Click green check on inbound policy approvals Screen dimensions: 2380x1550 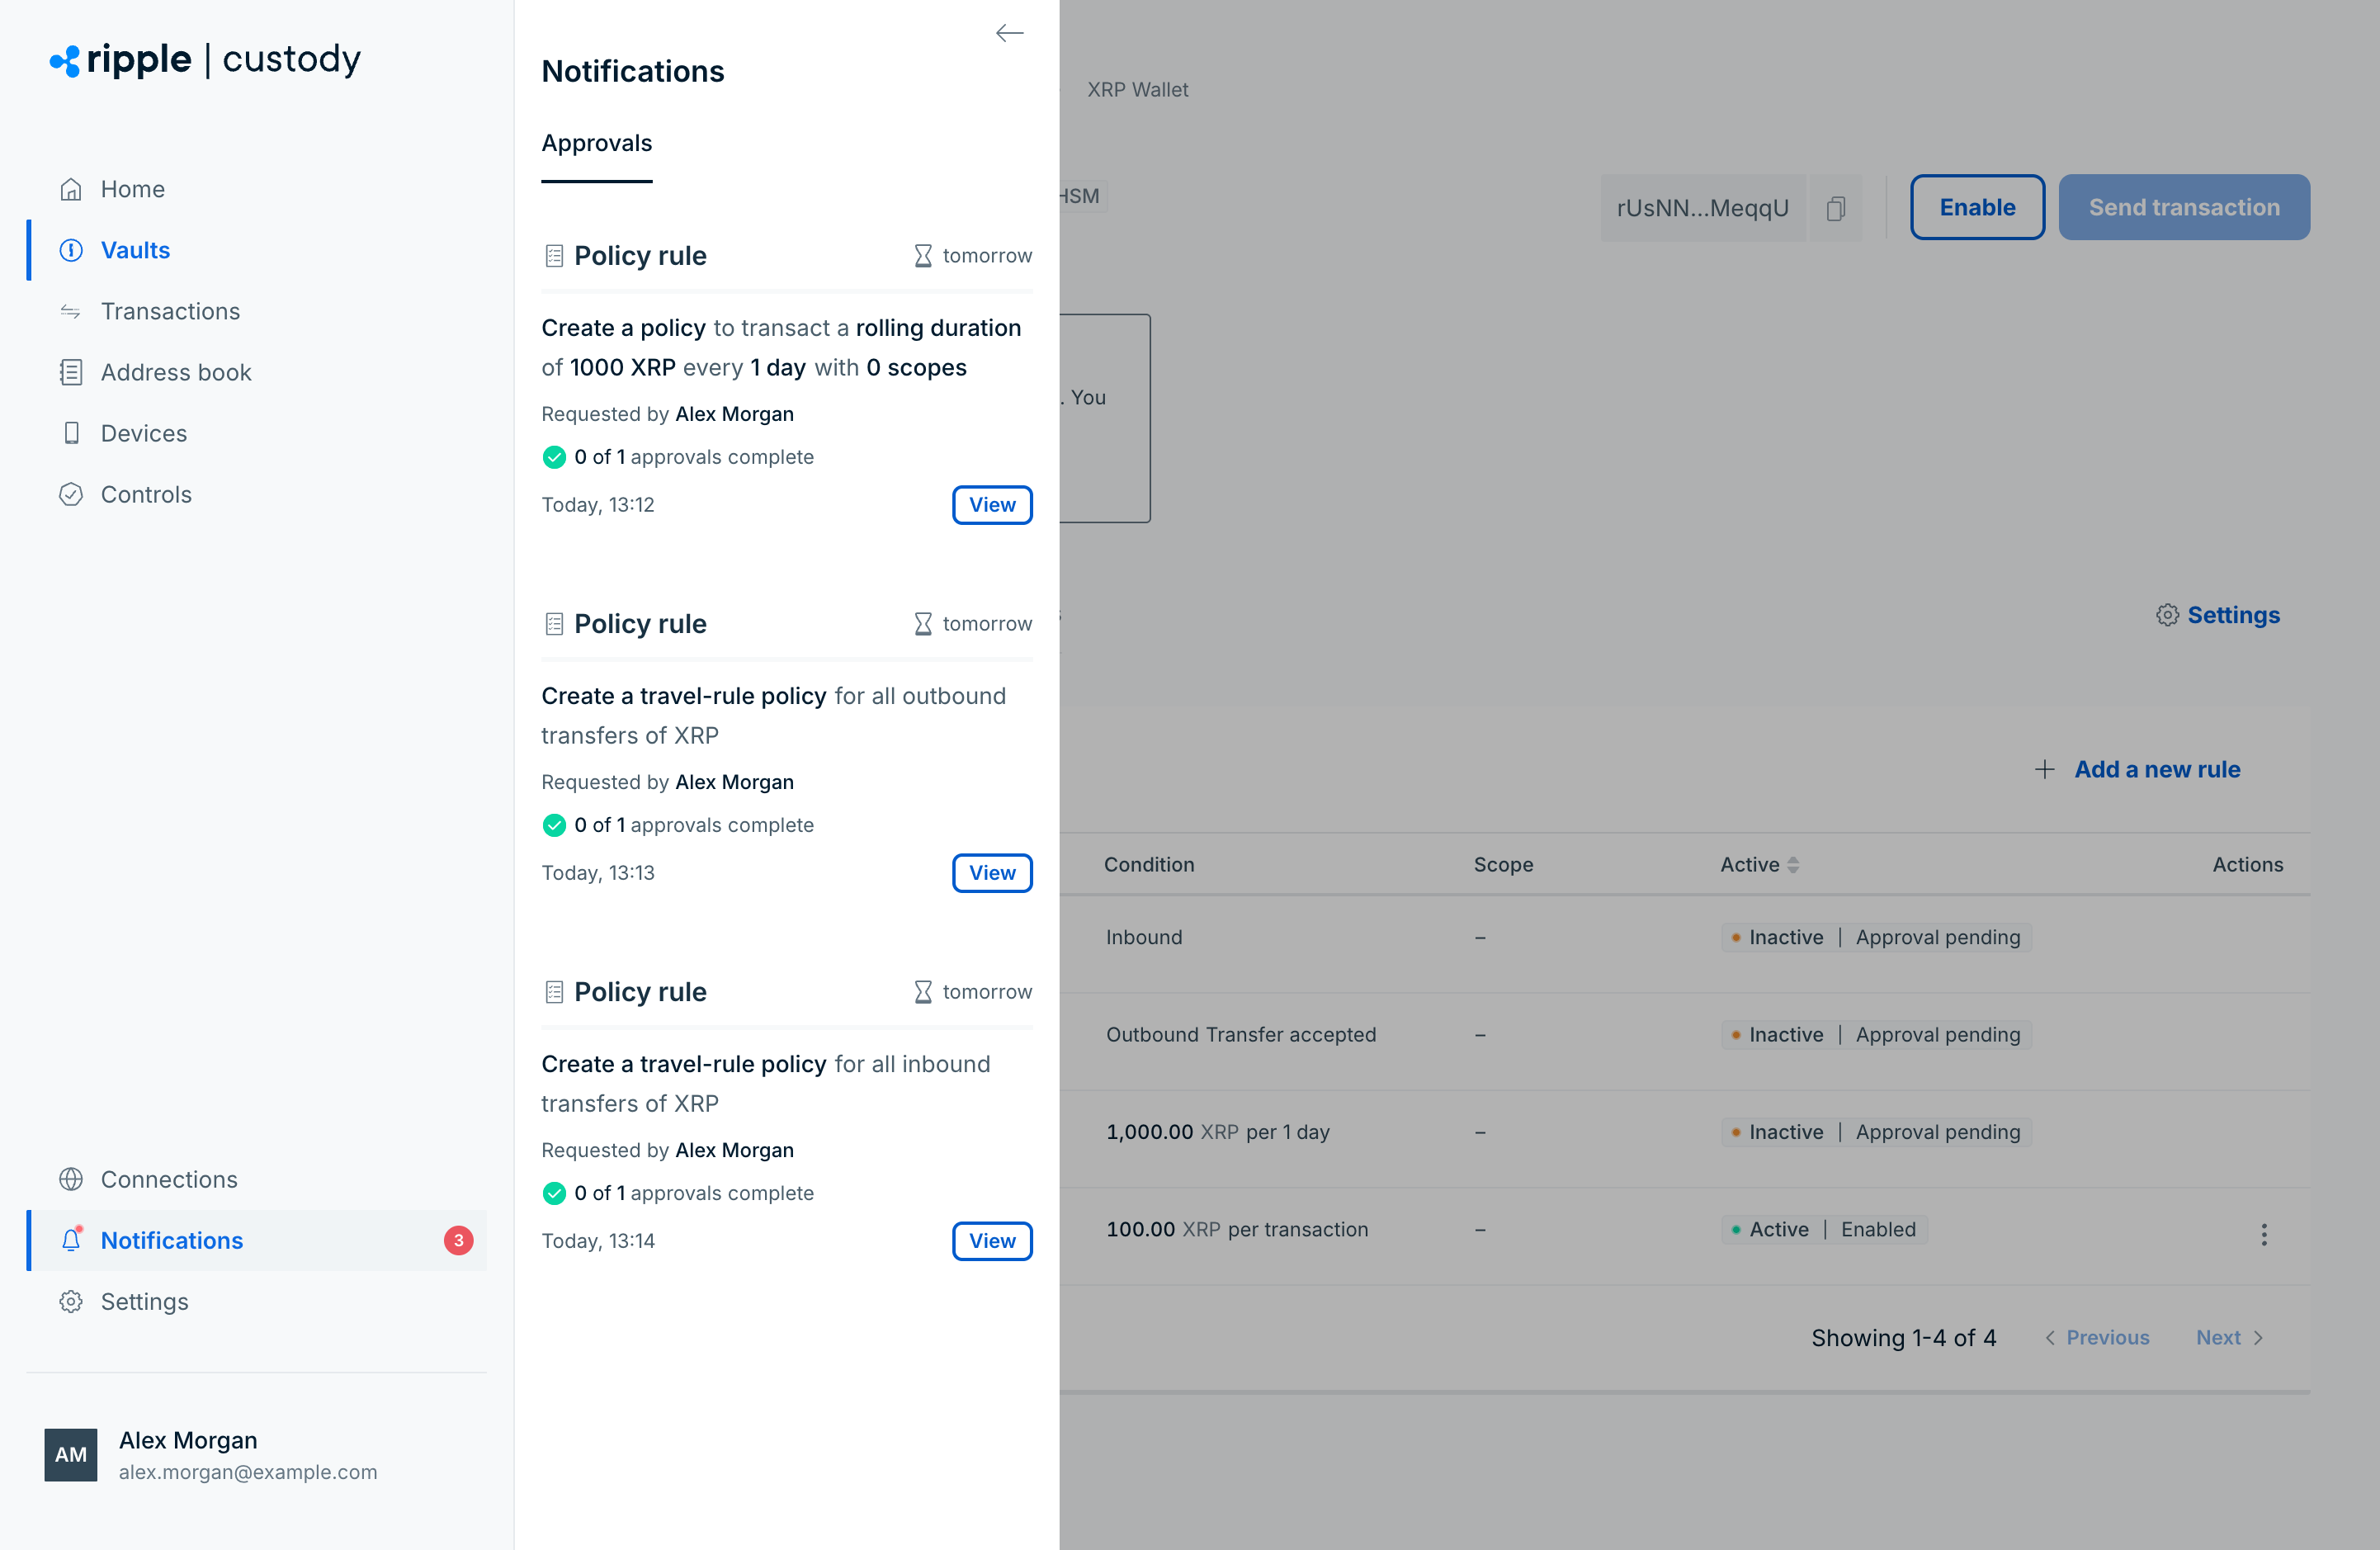click(x=554, y=1193)
